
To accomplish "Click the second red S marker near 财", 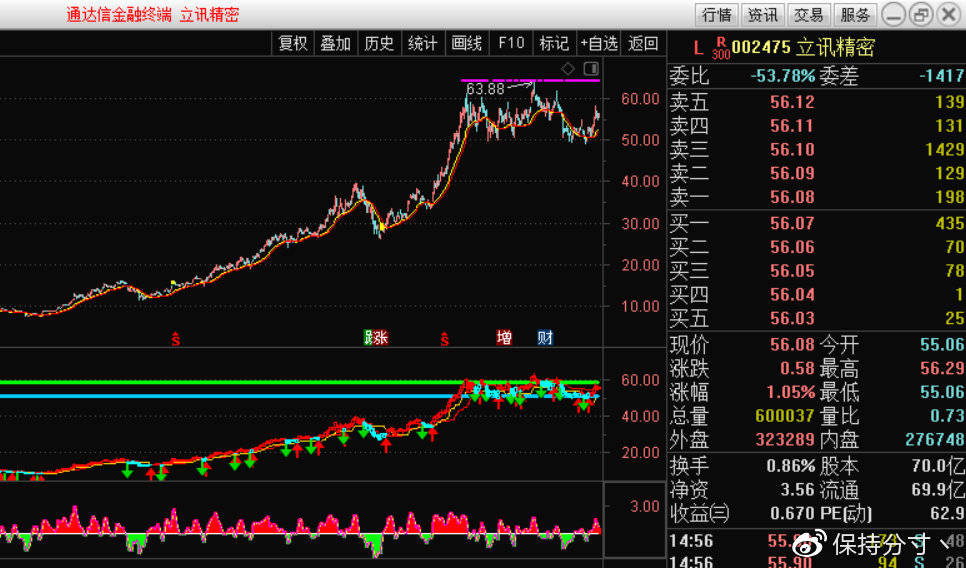I will (445, 338).
